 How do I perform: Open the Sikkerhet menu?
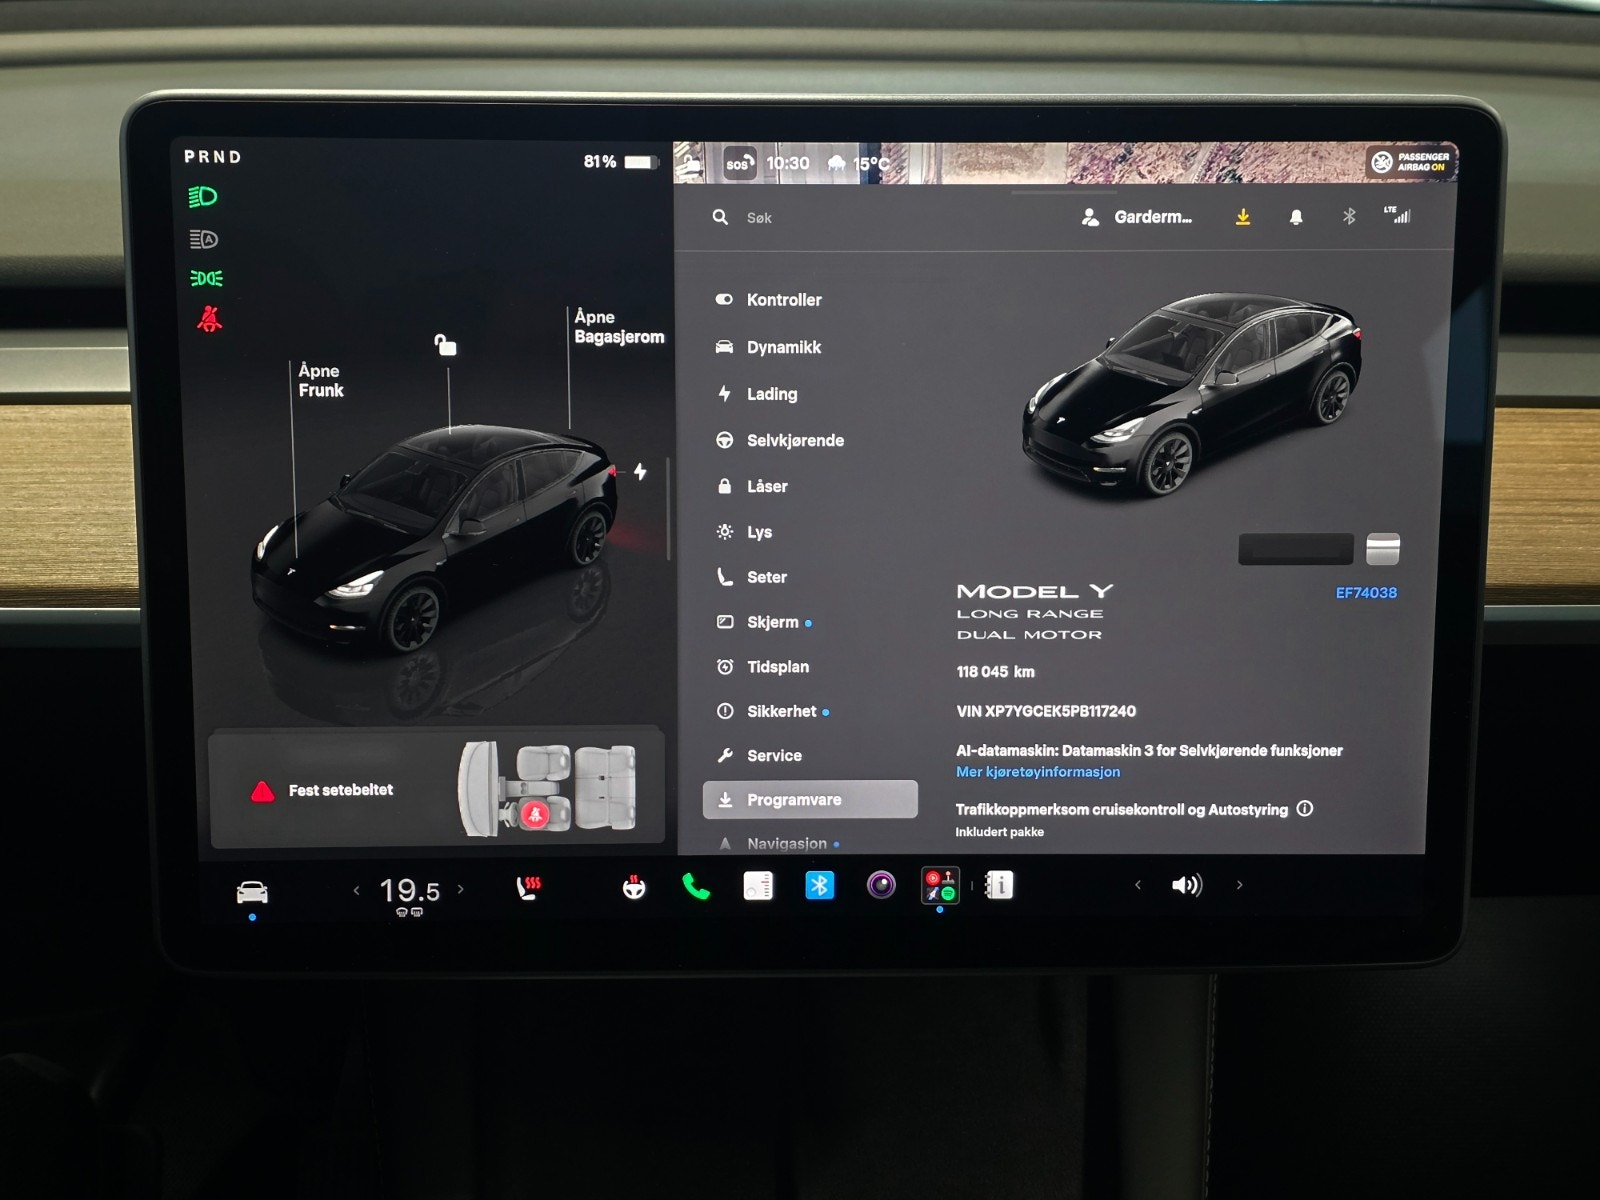pyautogui.click(x=772, y=711)
